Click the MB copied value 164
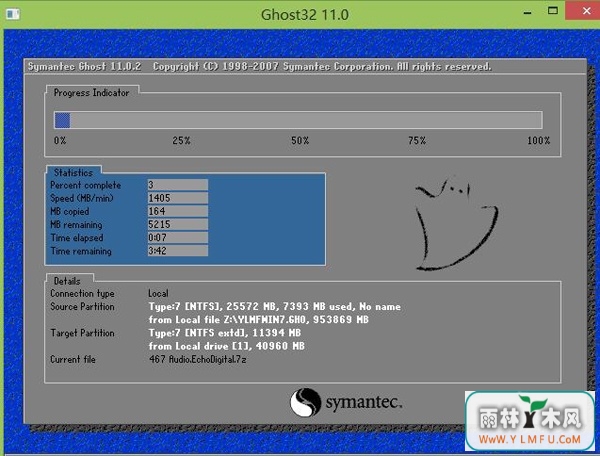 [x=178, y=211]
